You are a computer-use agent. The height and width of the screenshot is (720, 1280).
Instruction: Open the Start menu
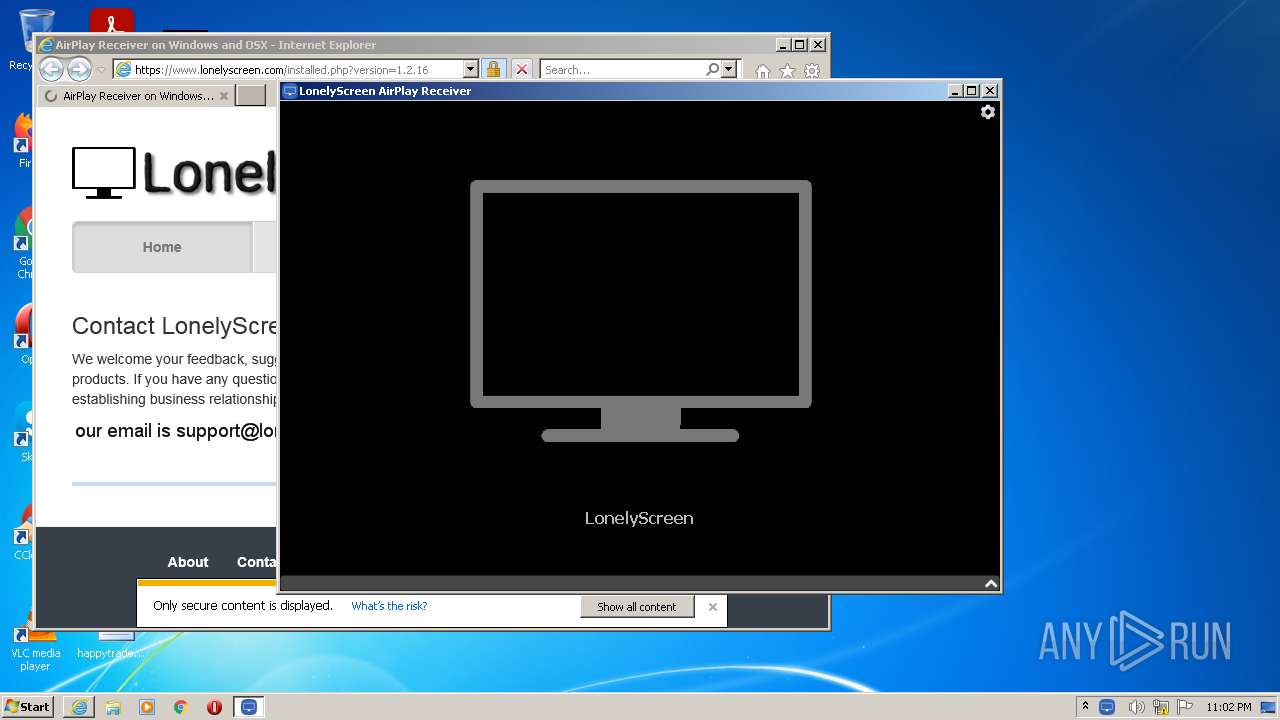28,706
